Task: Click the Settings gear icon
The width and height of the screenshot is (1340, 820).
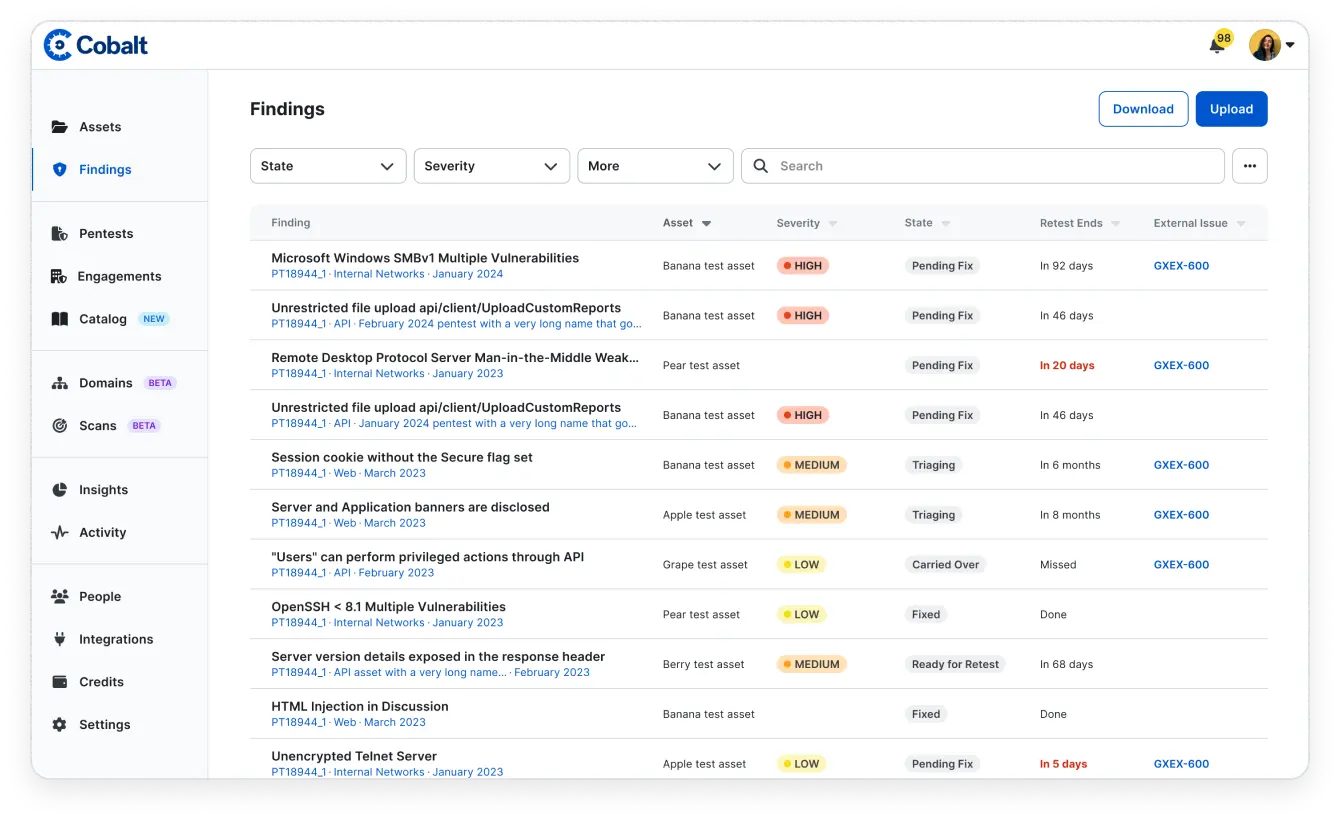Action: click(x=60, y=725)
